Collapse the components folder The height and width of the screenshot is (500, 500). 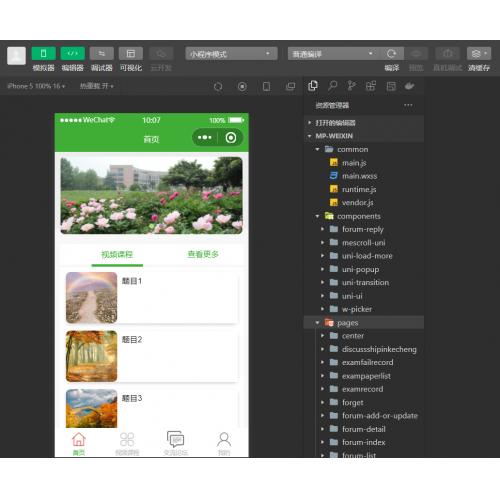tap(364, 216)
